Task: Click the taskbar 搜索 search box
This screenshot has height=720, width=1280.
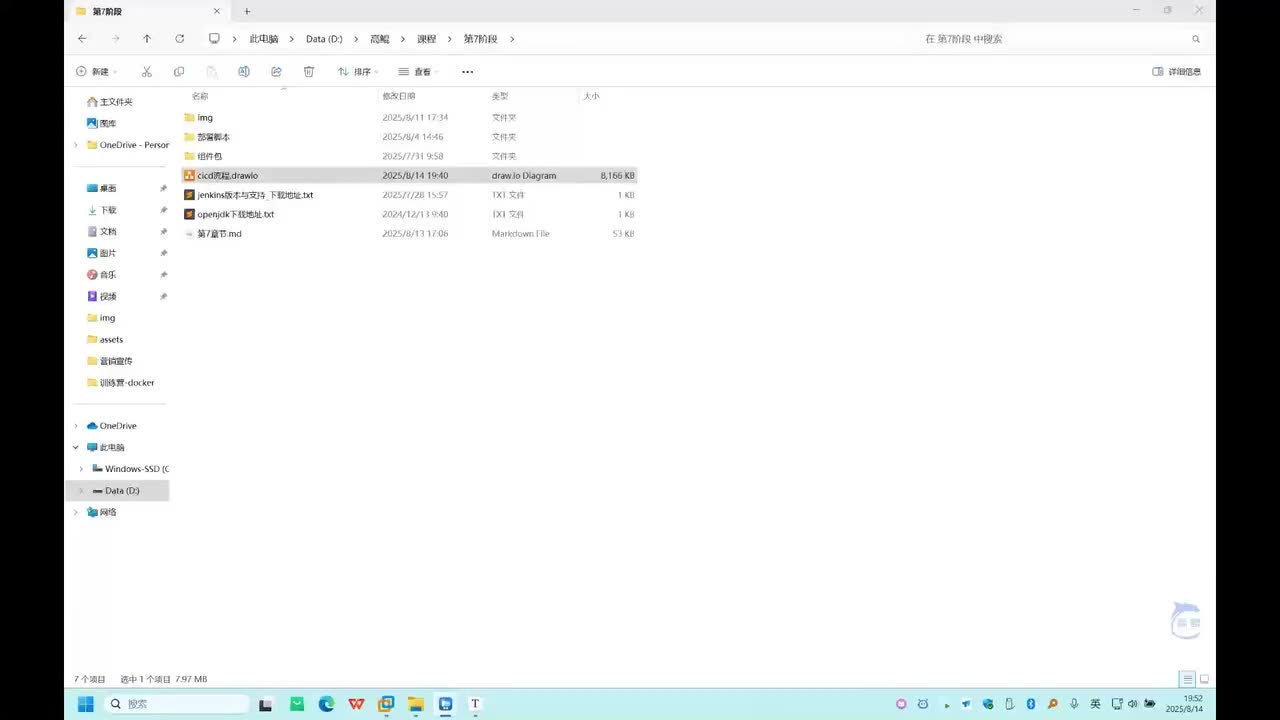Action: coord(177,704)
